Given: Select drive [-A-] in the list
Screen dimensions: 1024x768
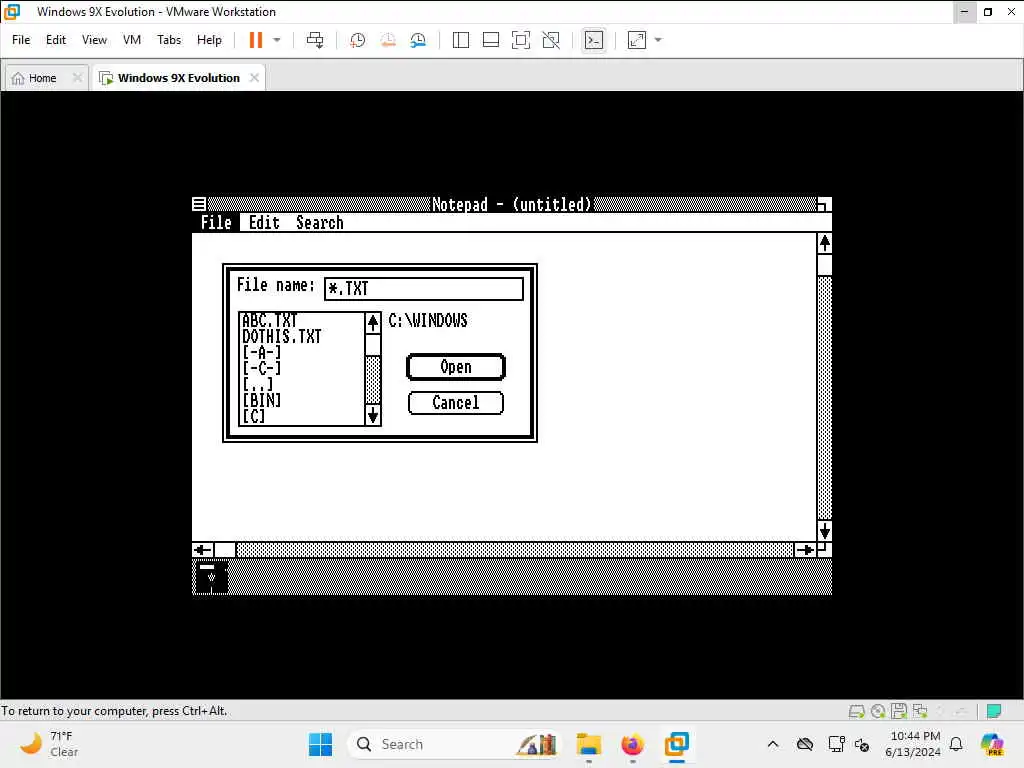Looking at the screenshot, I should pos(261,352).
